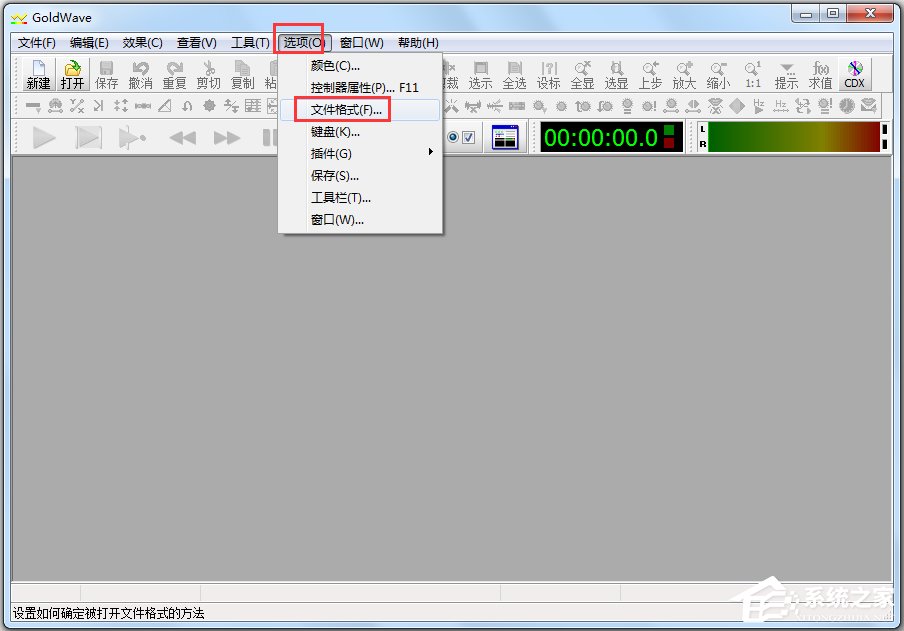This screenshot has height=631, width=904.
Task: Open the CDX CD reader tool
Action: click(x=854, y=74)
